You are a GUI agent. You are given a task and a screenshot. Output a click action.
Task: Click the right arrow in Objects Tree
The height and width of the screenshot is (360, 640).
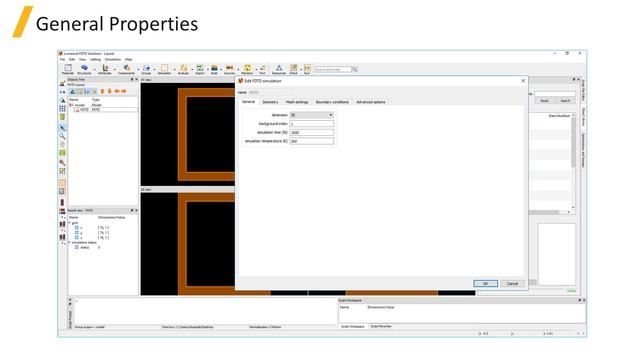point(124,91)
